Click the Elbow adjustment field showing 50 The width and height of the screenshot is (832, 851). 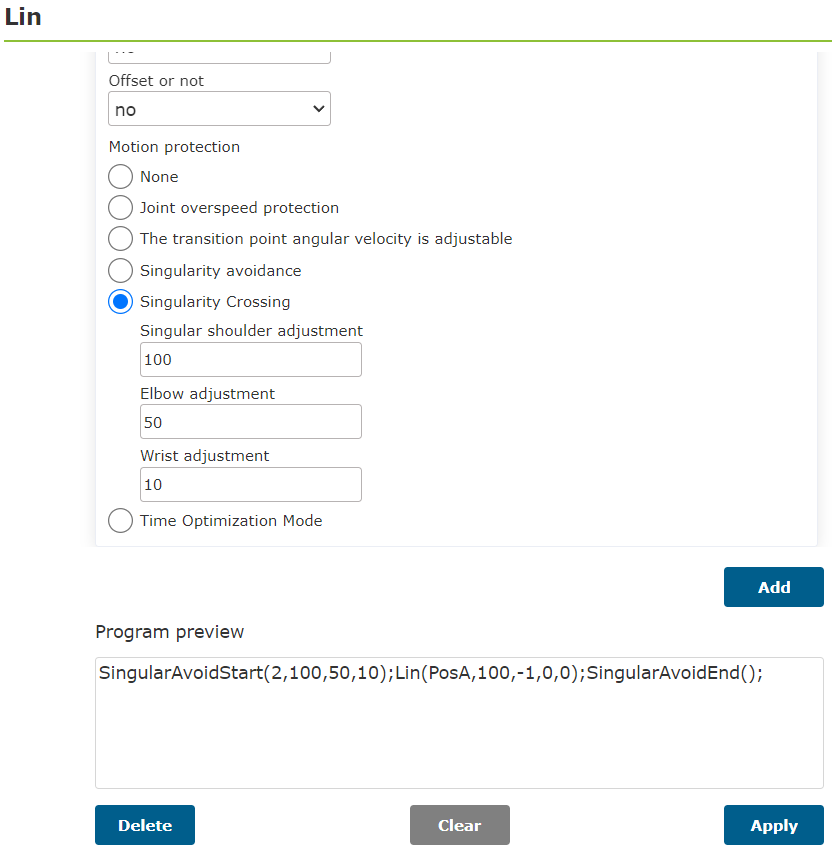[251, 422]
